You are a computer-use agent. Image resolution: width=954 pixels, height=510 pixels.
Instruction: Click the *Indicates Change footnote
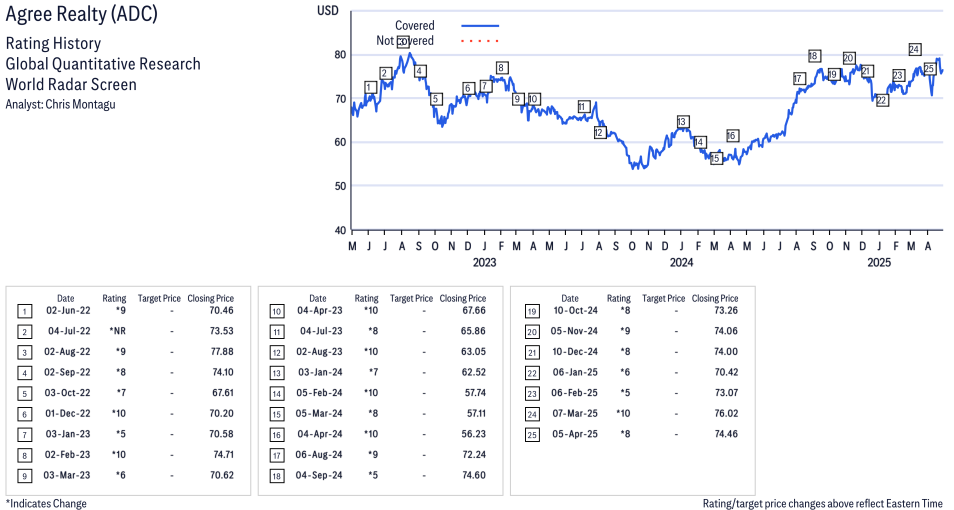(46, 503)
